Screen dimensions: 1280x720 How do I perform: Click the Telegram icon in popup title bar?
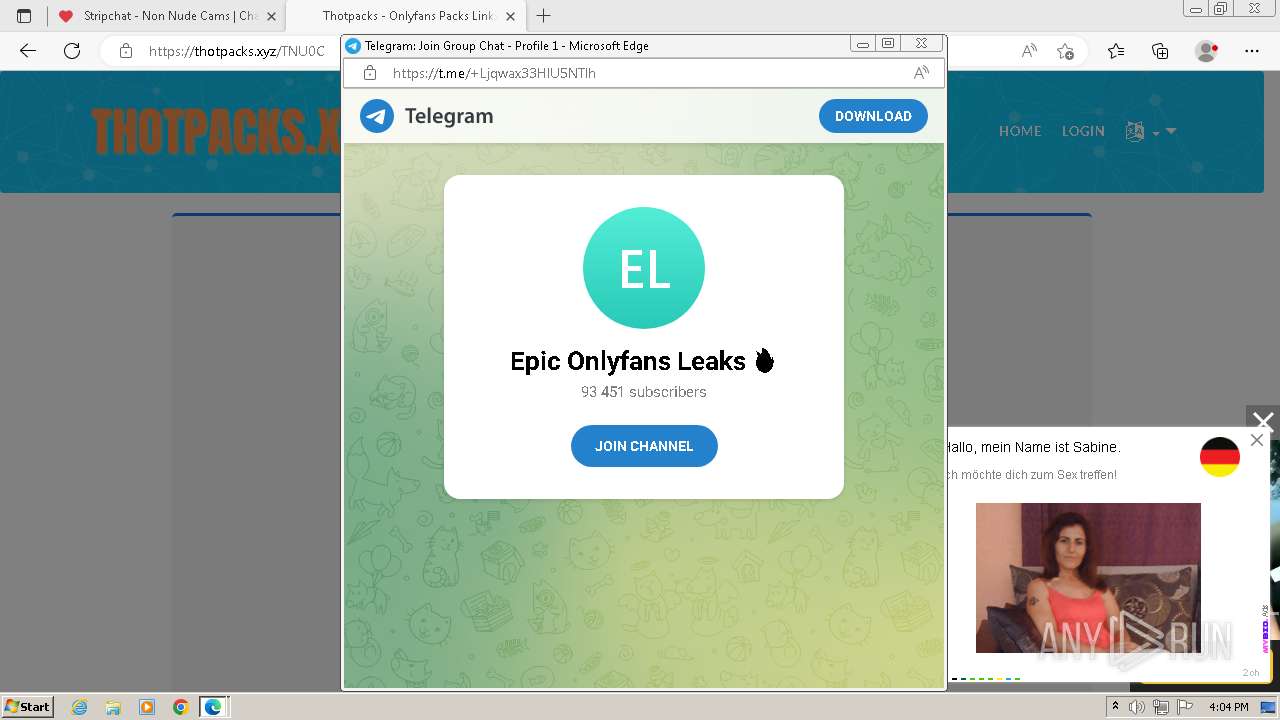(352, 46)
